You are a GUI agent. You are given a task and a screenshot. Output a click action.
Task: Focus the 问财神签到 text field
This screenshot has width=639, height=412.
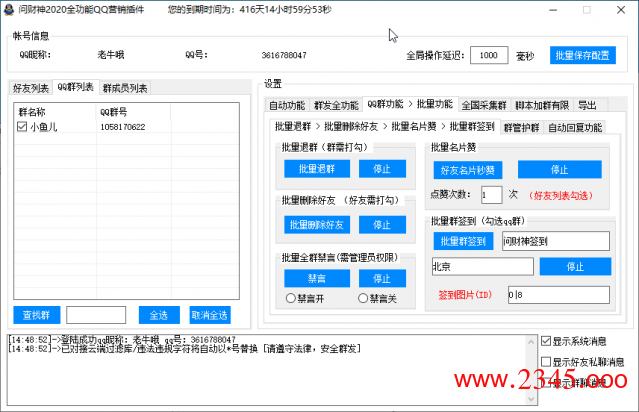pos(556,241)
